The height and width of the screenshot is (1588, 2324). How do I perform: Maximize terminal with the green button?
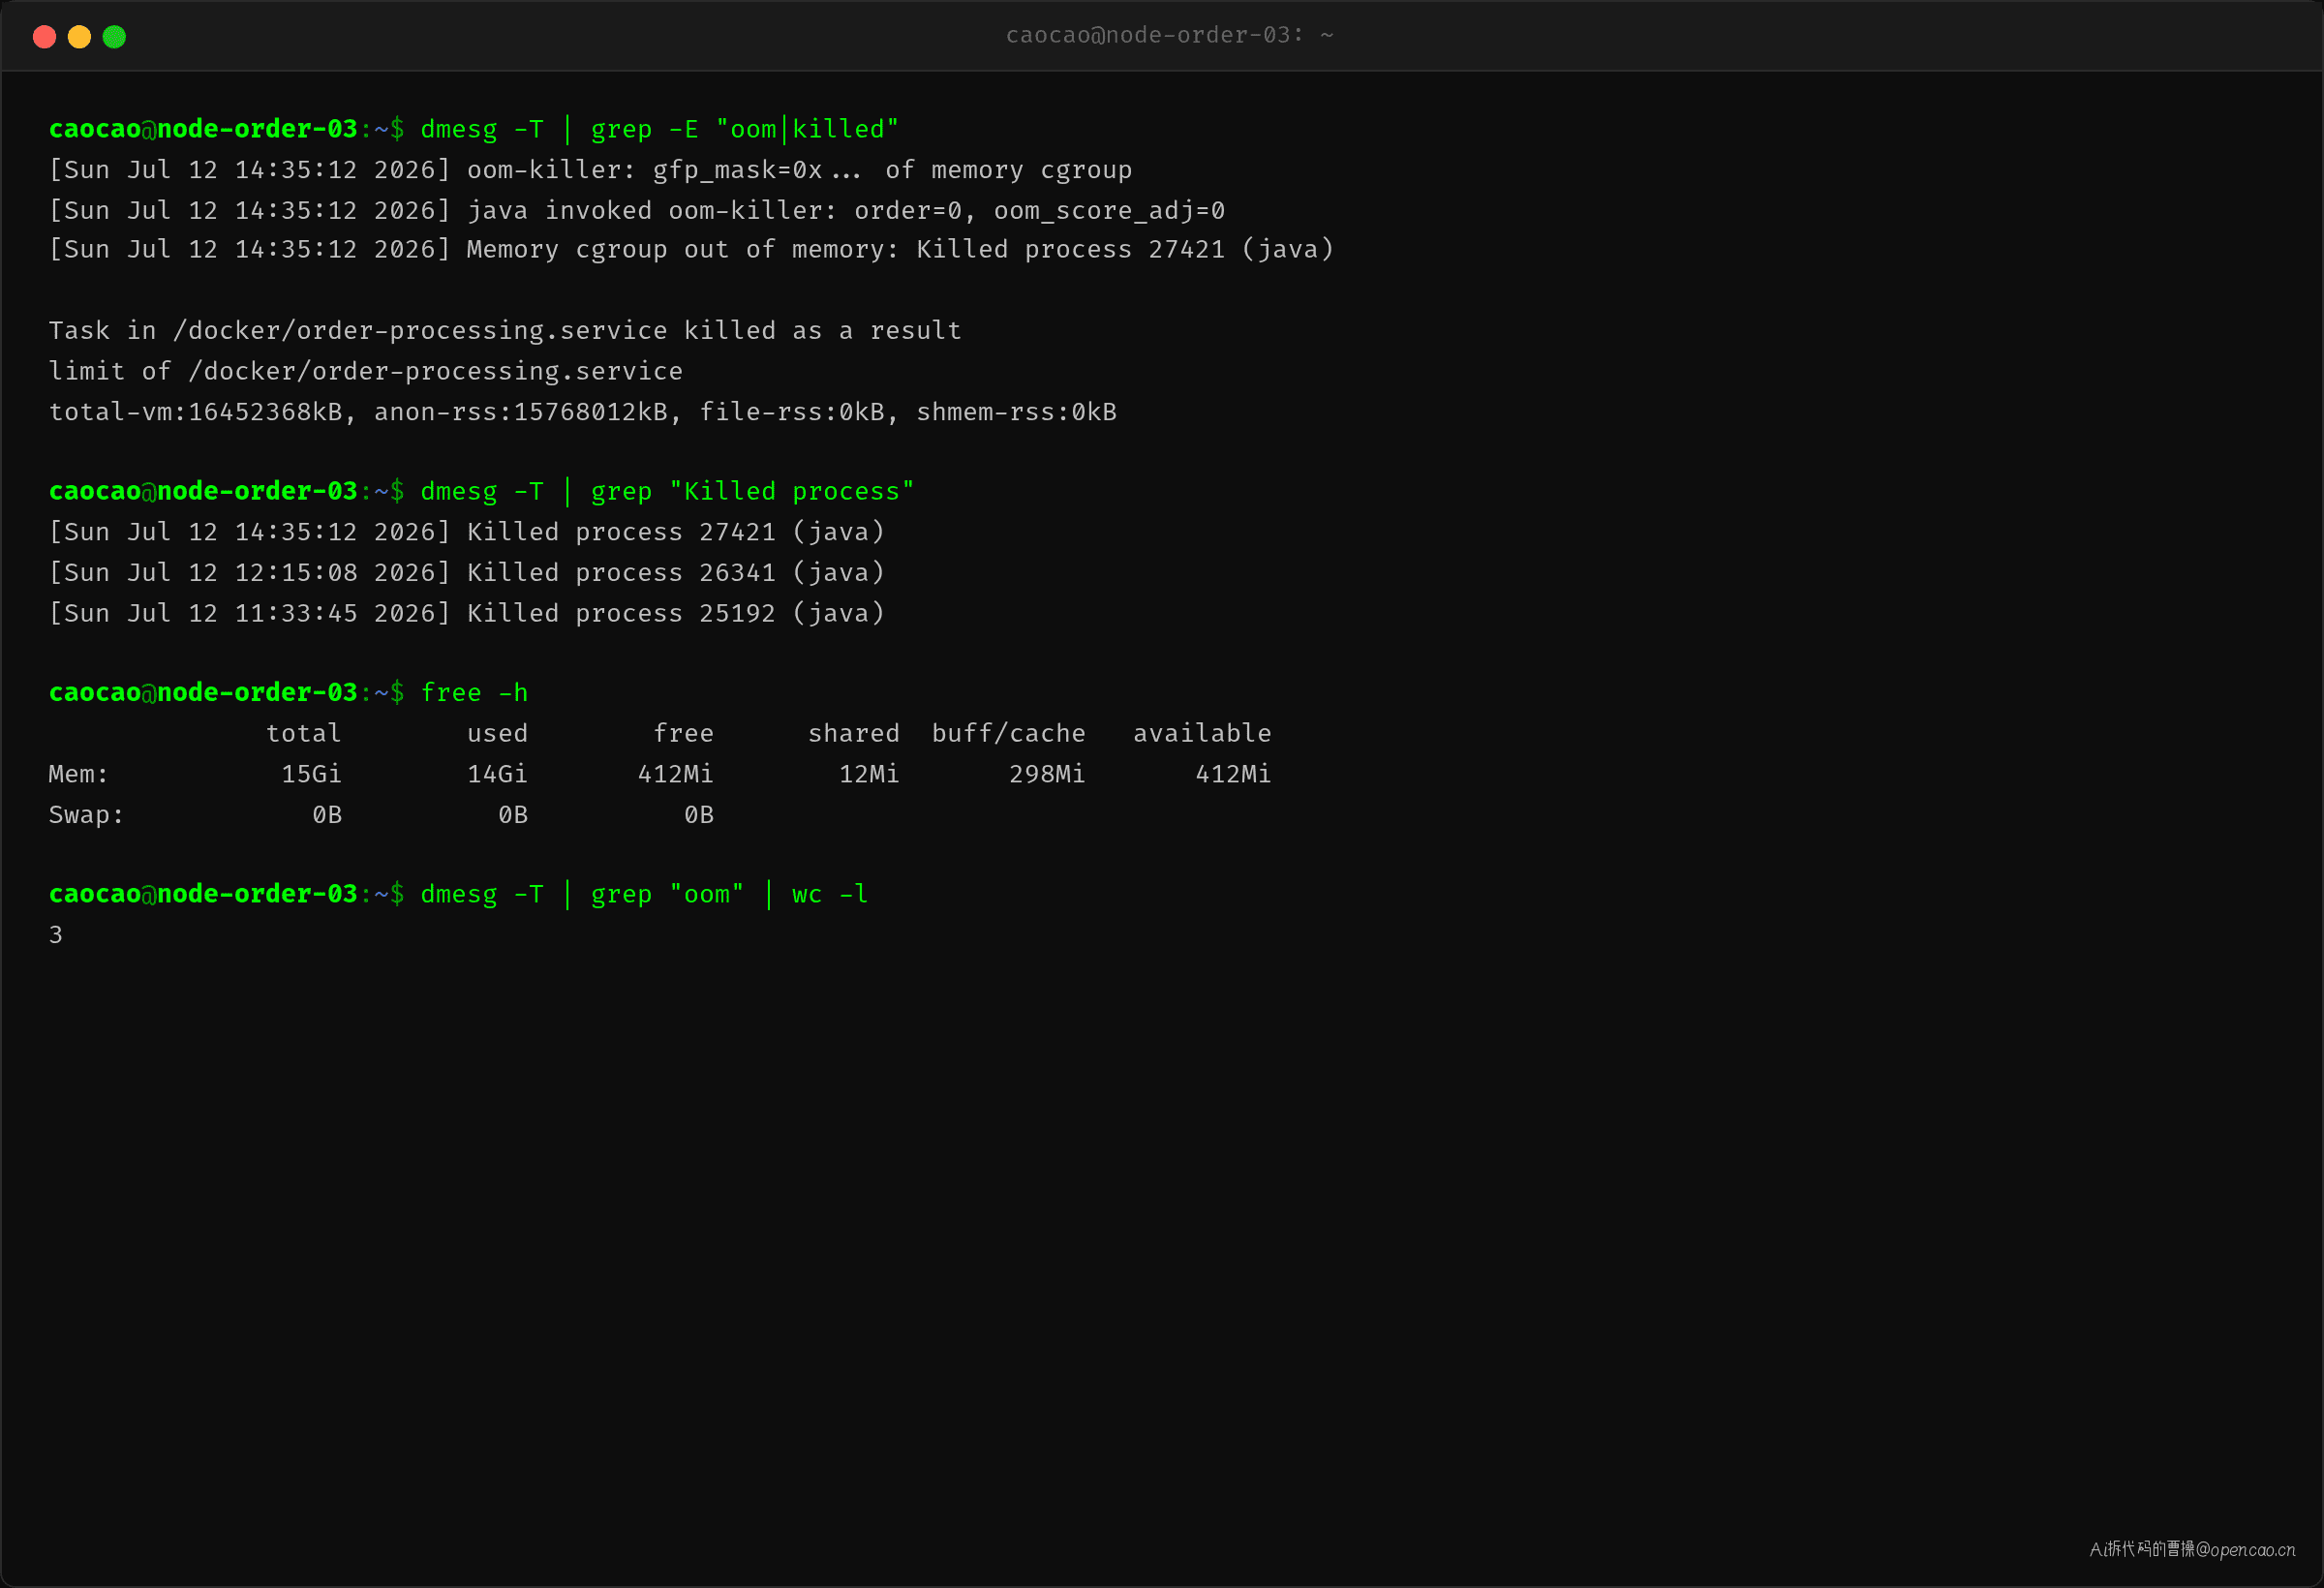click(114, 37)
